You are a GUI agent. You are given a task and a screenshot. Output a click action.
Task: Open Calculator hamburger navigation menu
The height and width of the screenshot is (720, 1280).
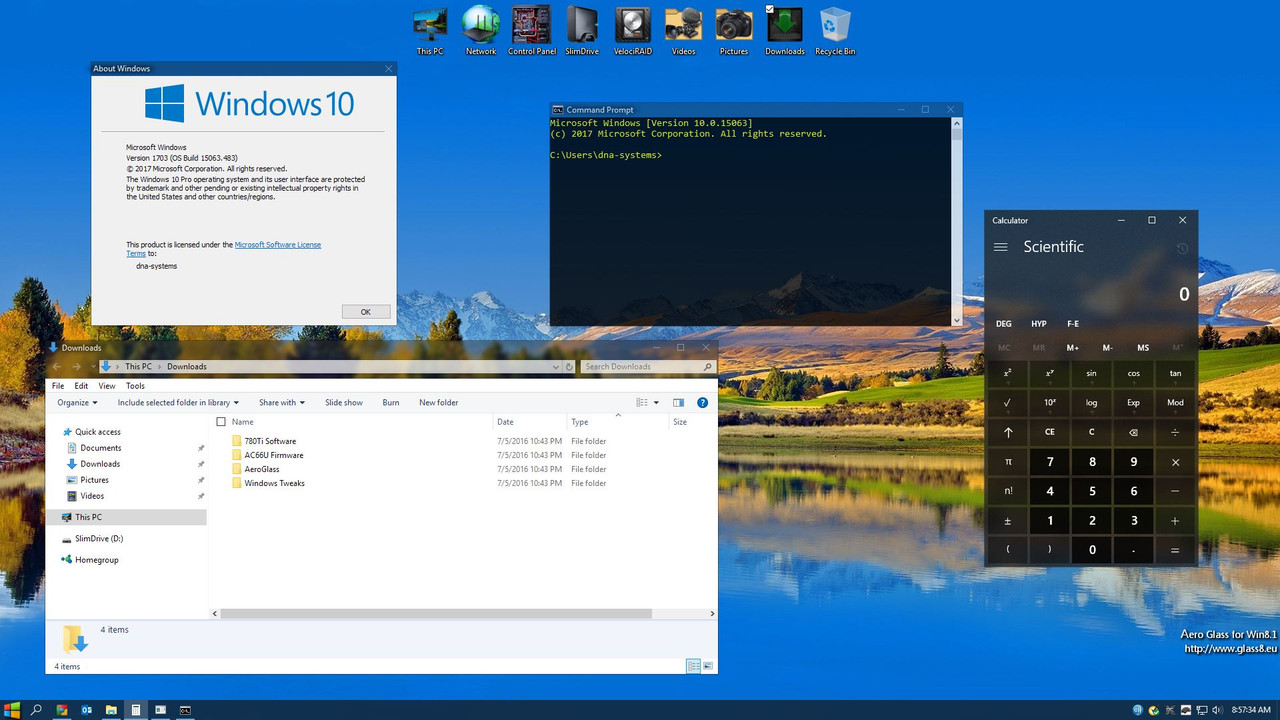(1001, 247)
